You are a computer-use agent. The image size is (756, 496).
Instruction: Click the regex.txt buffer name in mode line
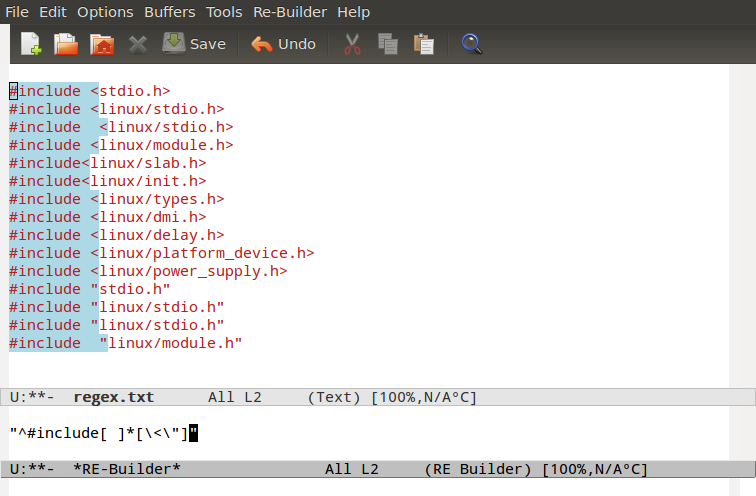[x=113, y=397]
